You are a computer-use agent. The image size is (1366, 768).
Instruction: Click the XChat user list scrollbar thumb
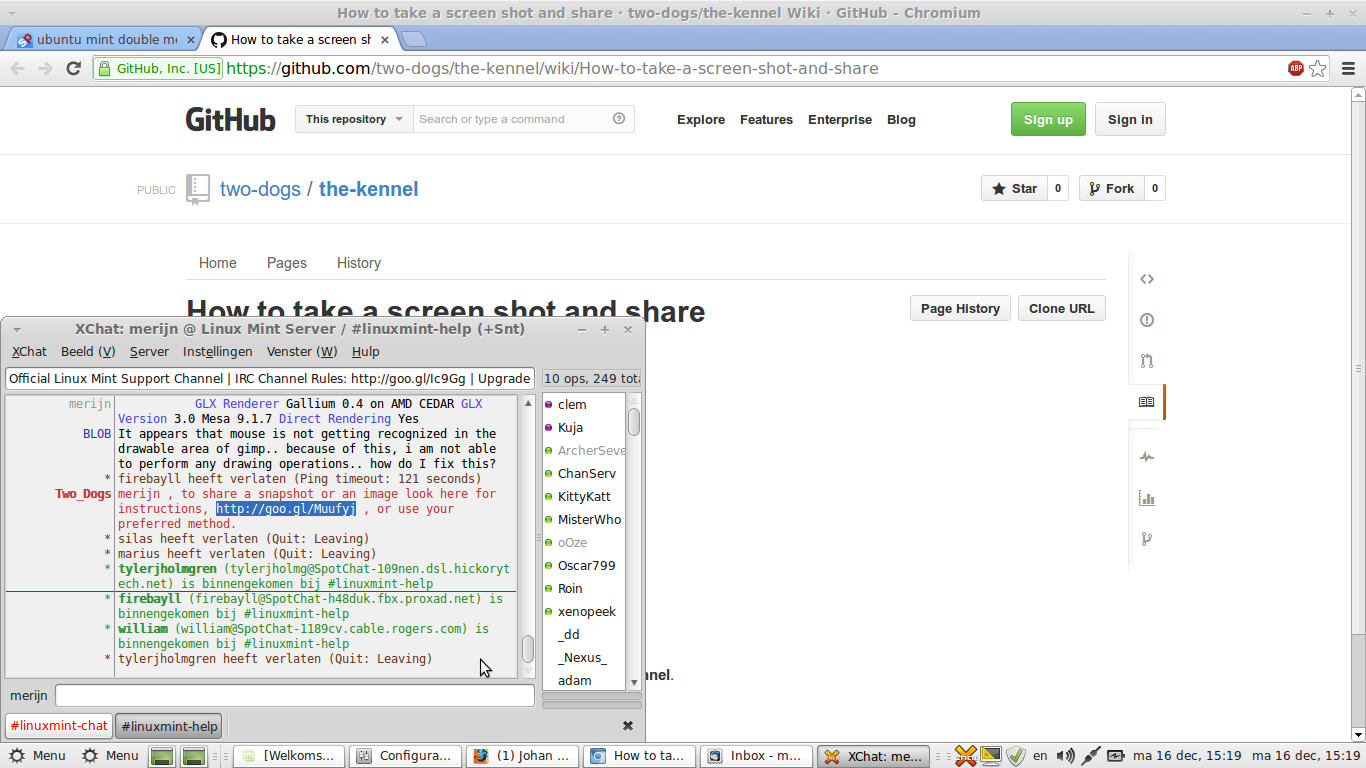point(633,421)
